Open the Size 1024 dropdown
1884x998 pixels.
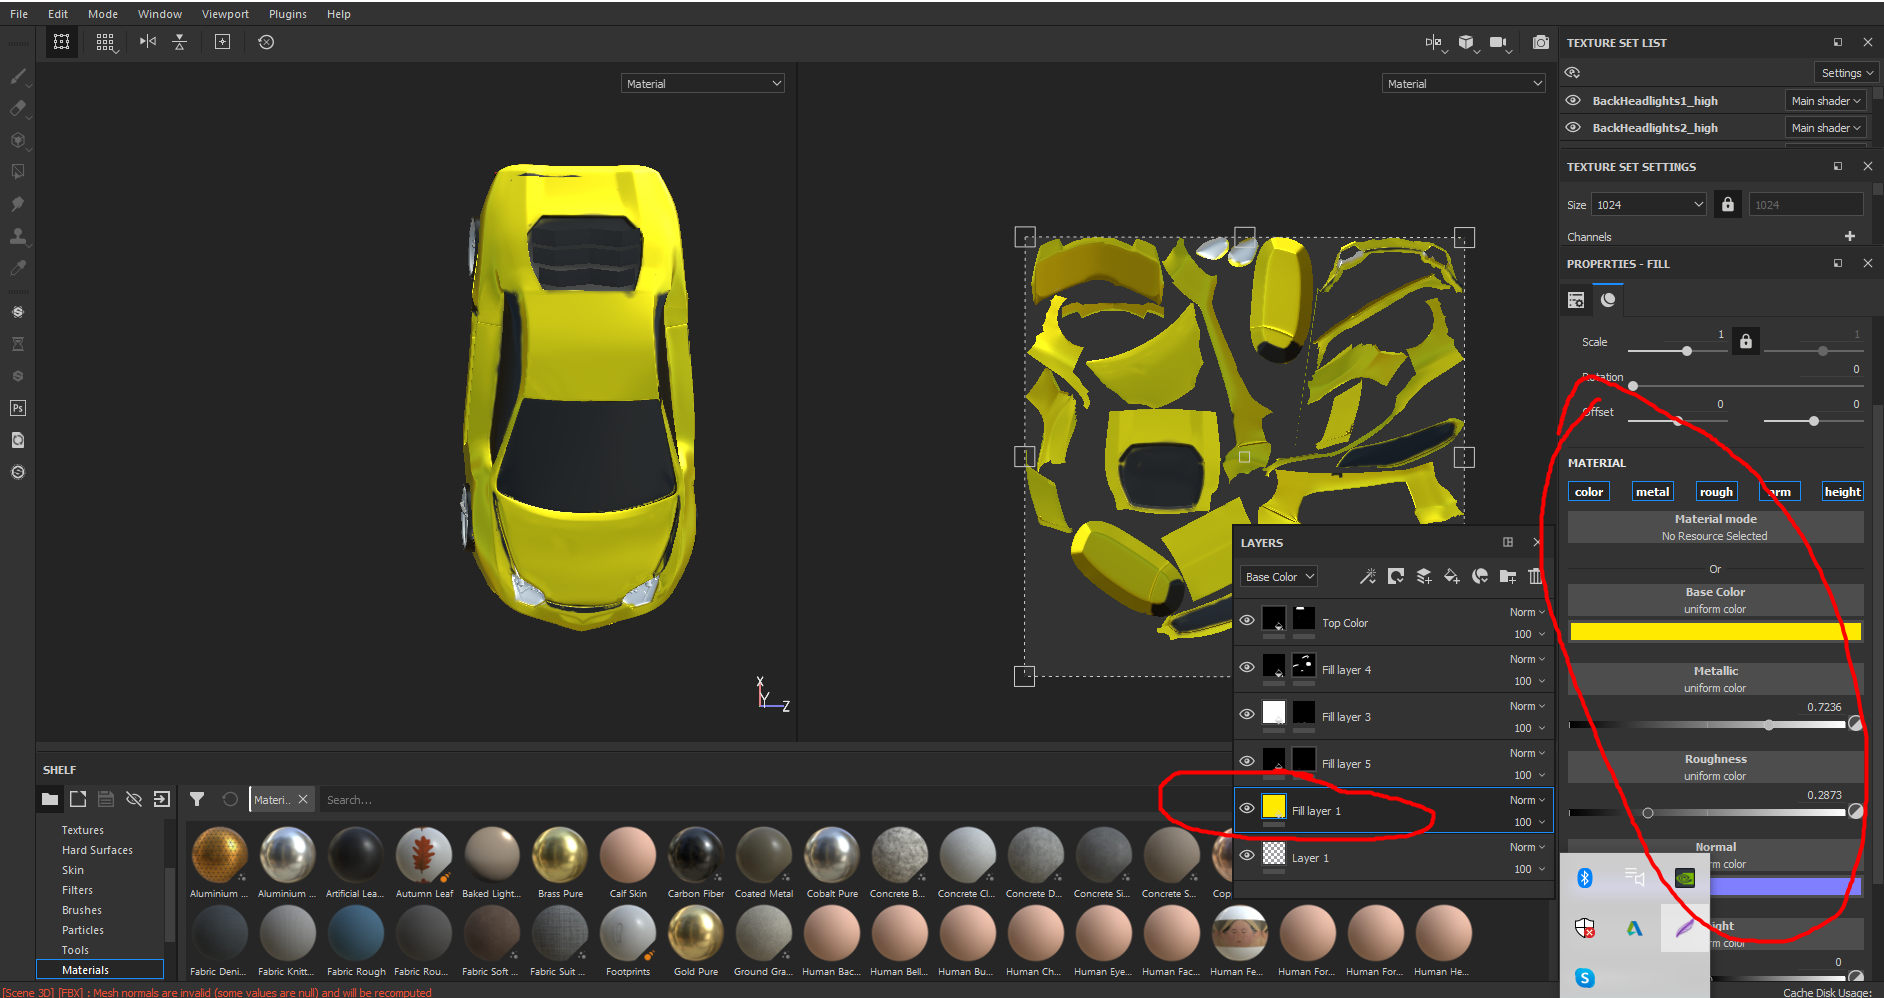(x=1648, y=204)
